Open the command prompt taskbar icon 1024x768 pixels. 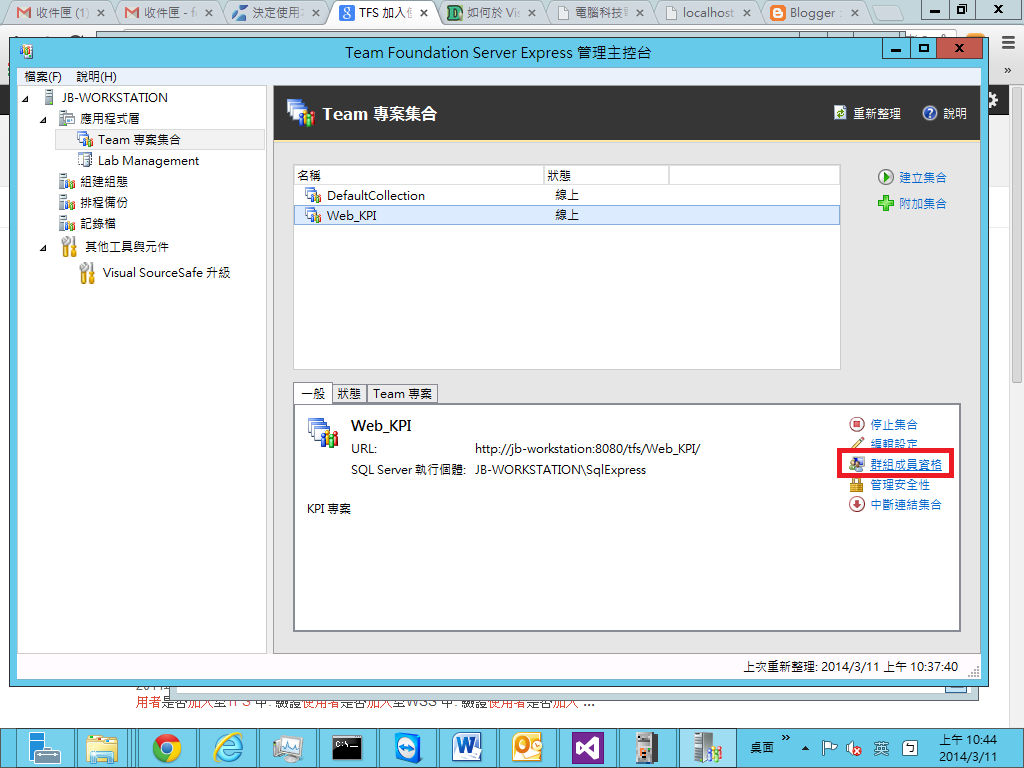[x=347, y=747]
